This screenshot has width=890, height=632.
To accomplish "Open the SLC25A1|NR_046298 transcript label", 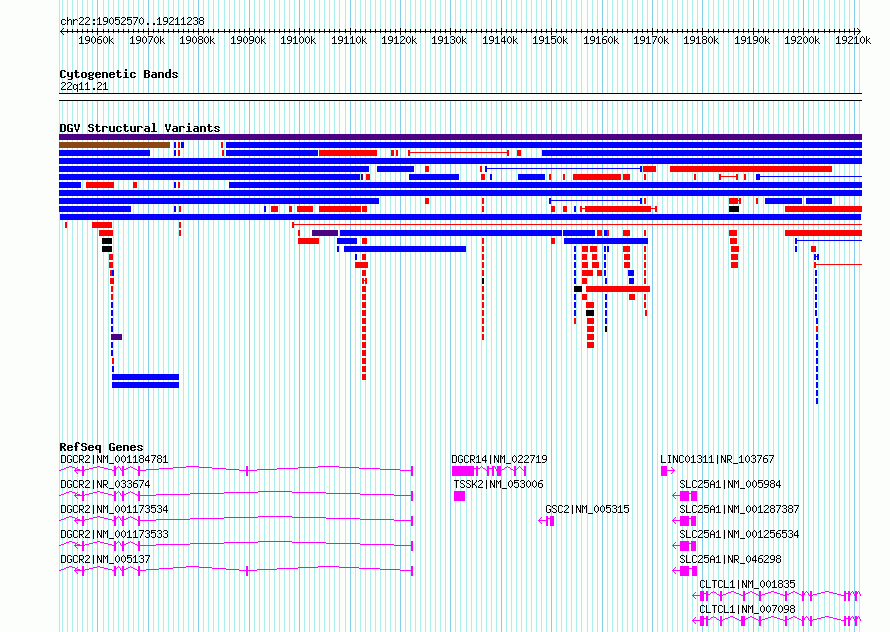I will tap(730, 559).
